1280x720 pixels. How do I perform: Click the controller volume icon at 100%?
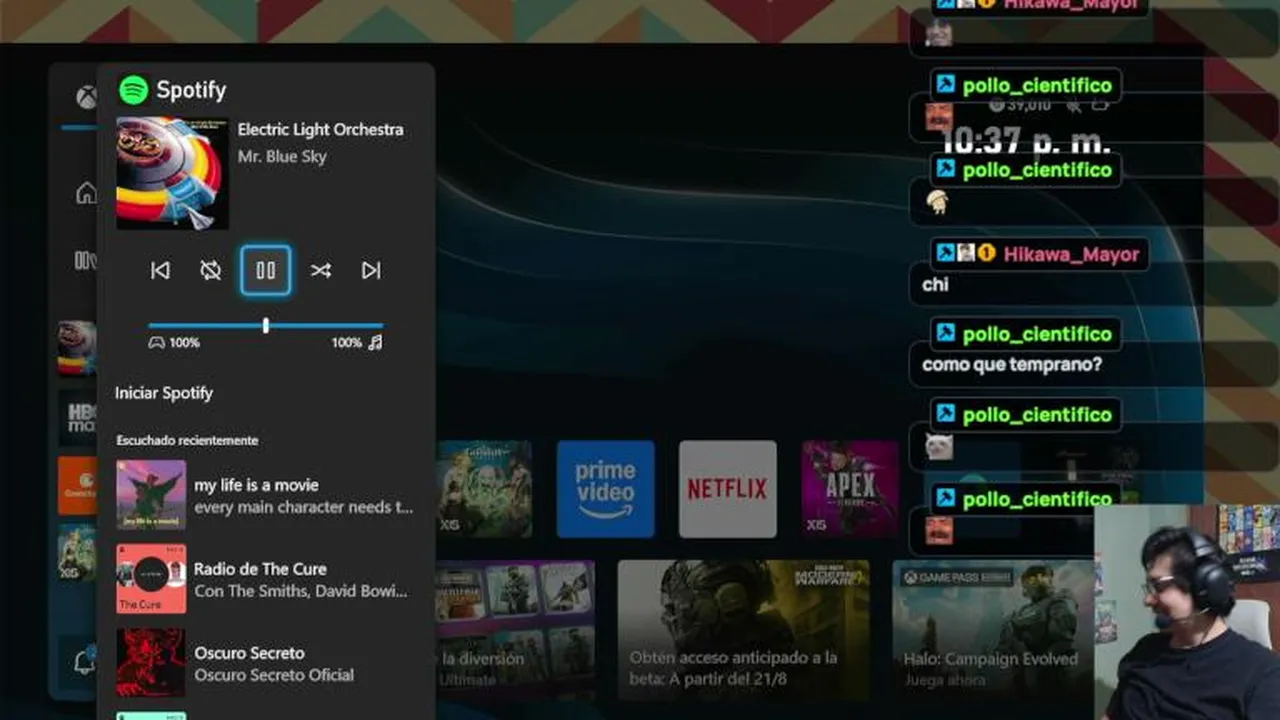click(156, 343)
